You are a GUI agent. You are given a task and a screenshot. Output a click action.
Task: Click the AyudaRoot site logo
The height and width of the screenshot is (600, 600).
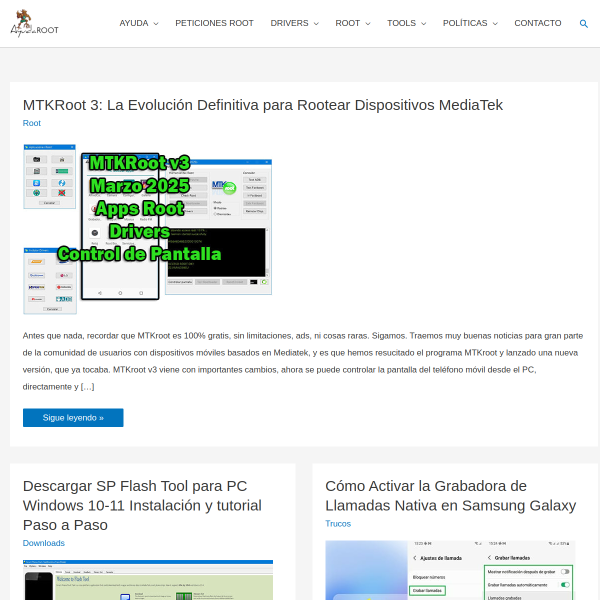34,23
